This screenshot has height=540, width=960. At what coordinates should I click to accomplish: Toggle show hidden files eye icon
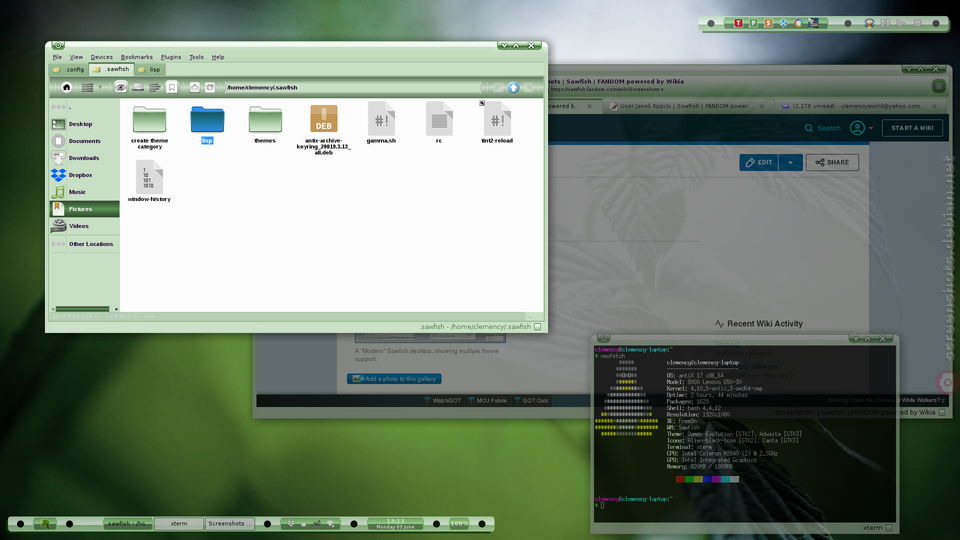pos(121,88)
